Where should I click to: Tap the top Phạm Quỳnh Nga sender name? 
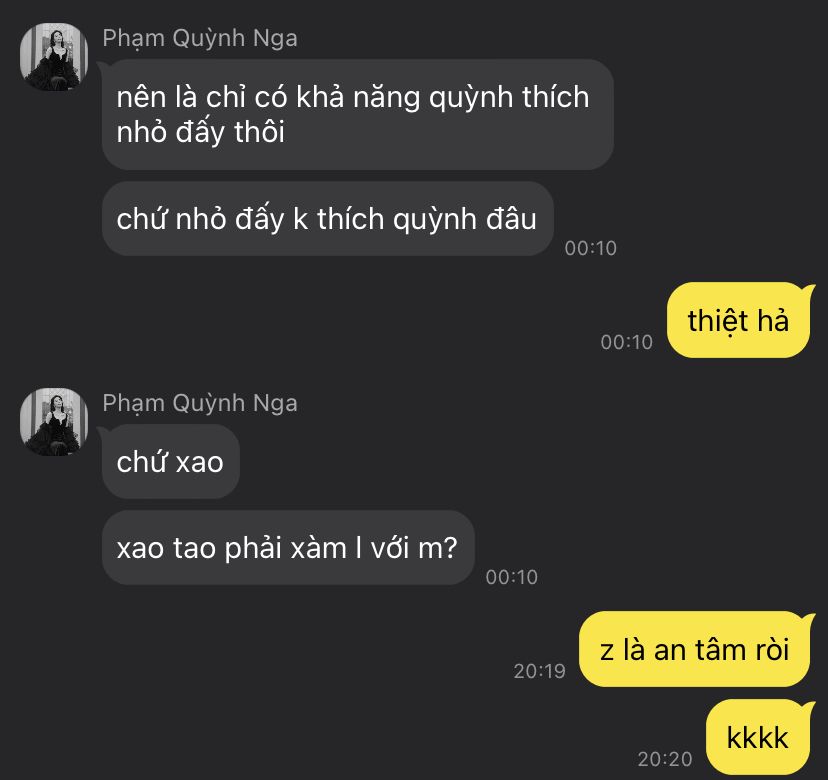(x=200, y=39)
